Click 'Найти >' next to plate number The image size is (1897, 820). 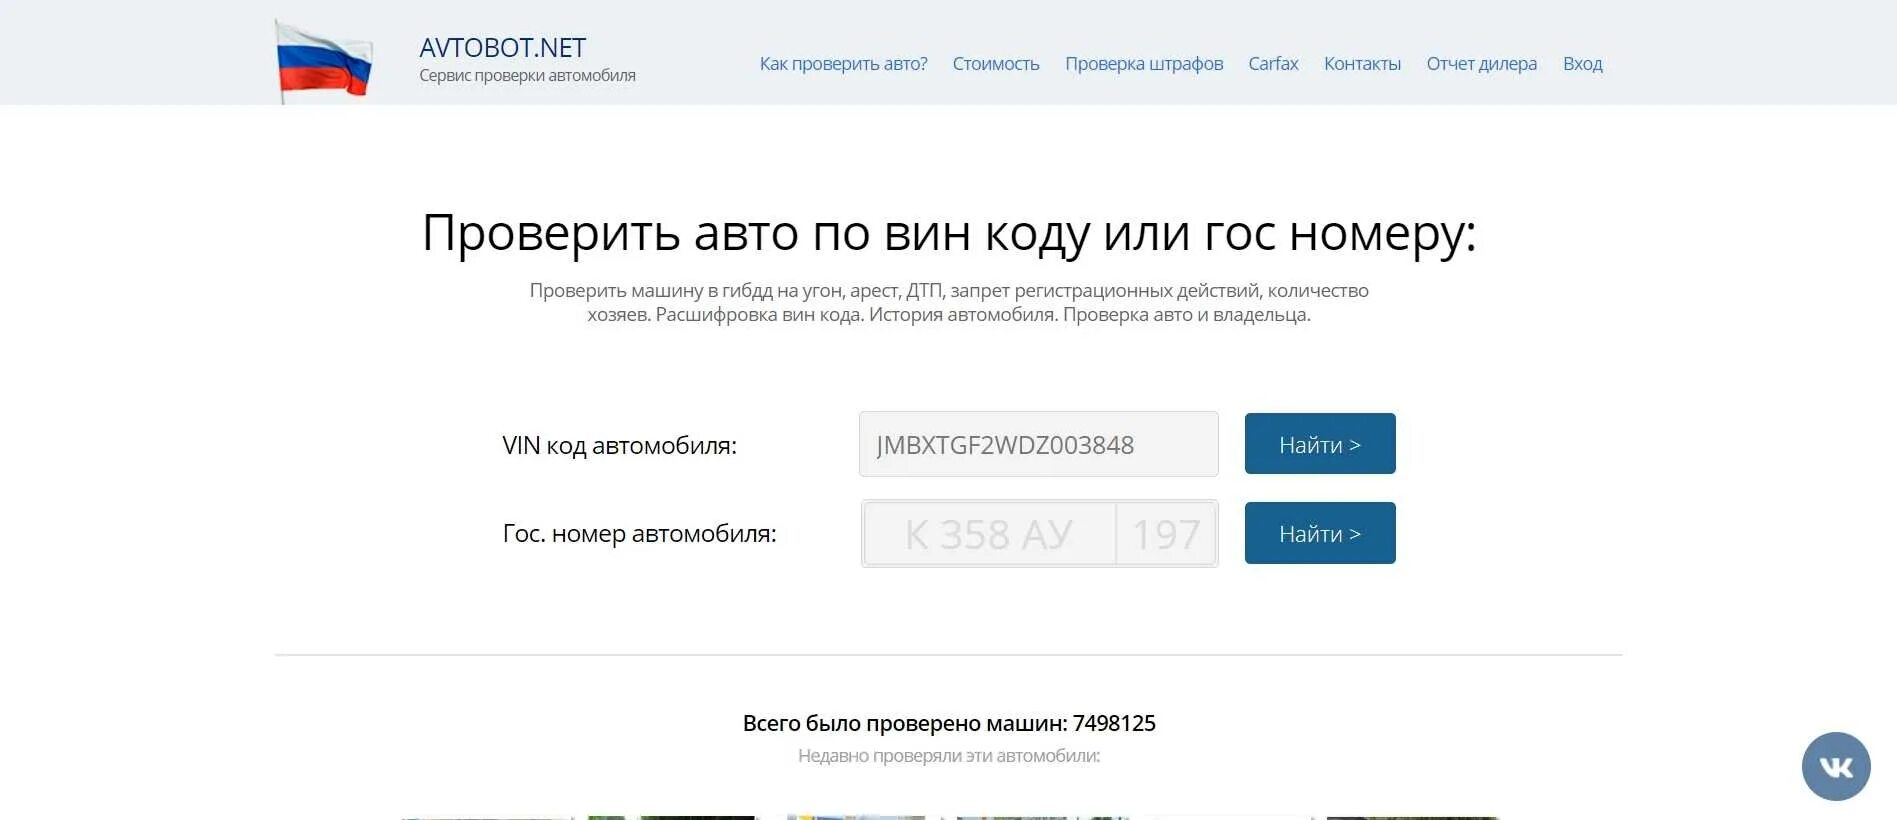tap(1320, 533)
